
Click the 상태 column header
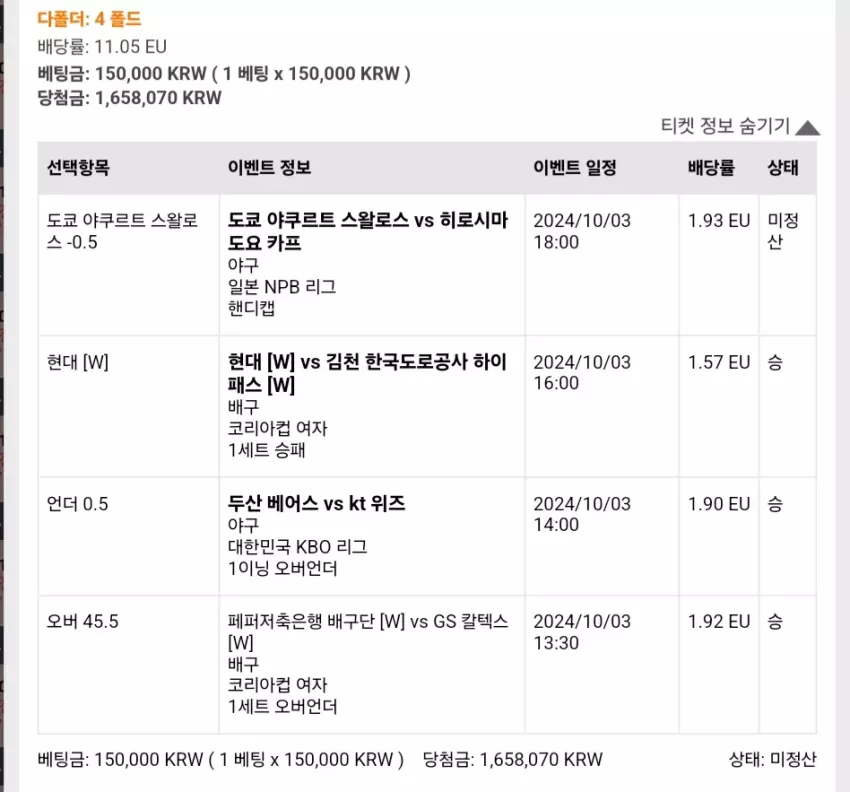tap(783, 168)
